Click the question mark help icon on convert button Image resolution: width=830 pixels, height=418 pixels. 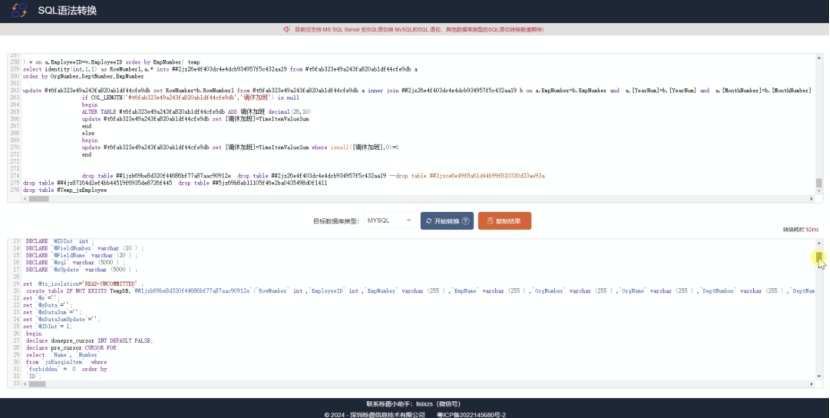point(465,221)
